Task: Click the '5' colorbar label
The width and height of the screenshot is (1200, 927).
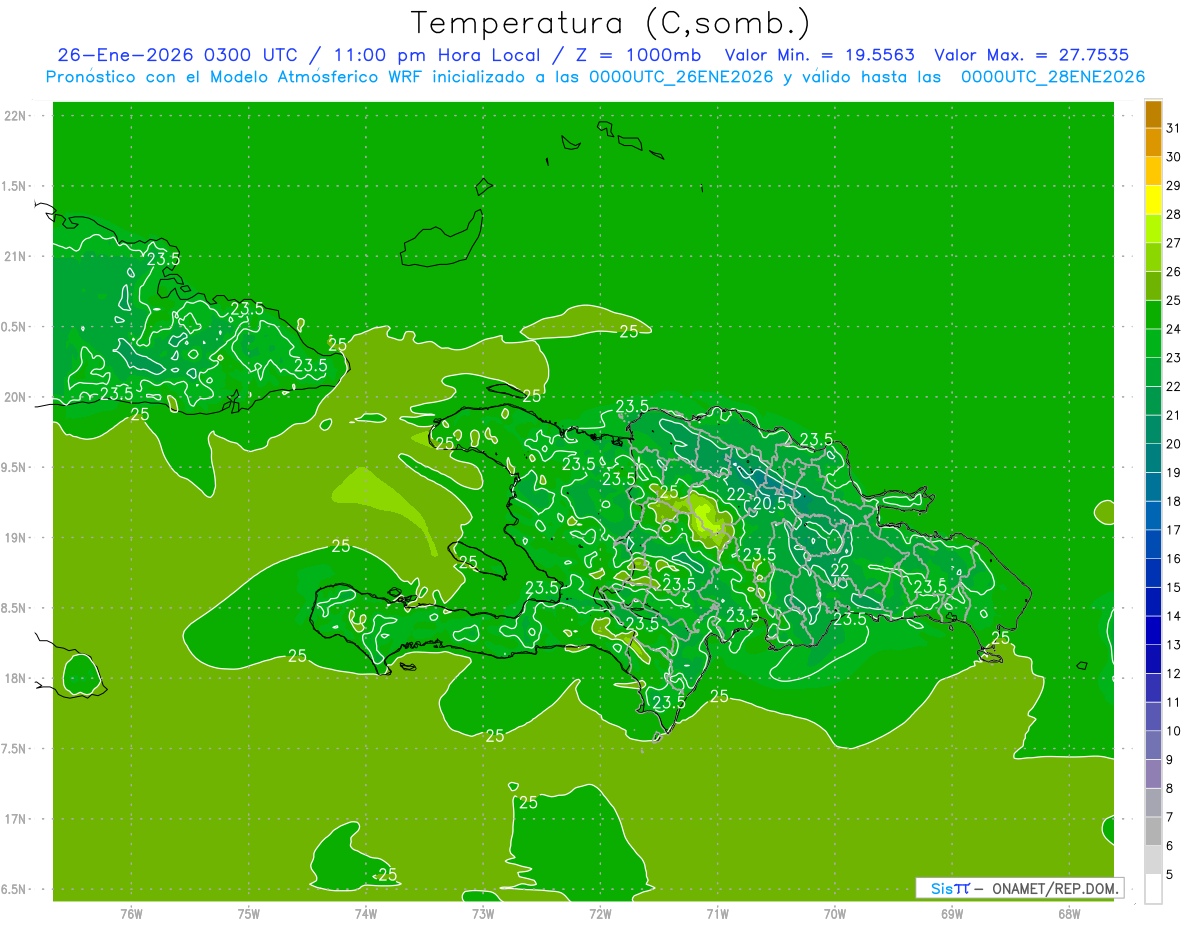Action: (x=1170, y=874)
